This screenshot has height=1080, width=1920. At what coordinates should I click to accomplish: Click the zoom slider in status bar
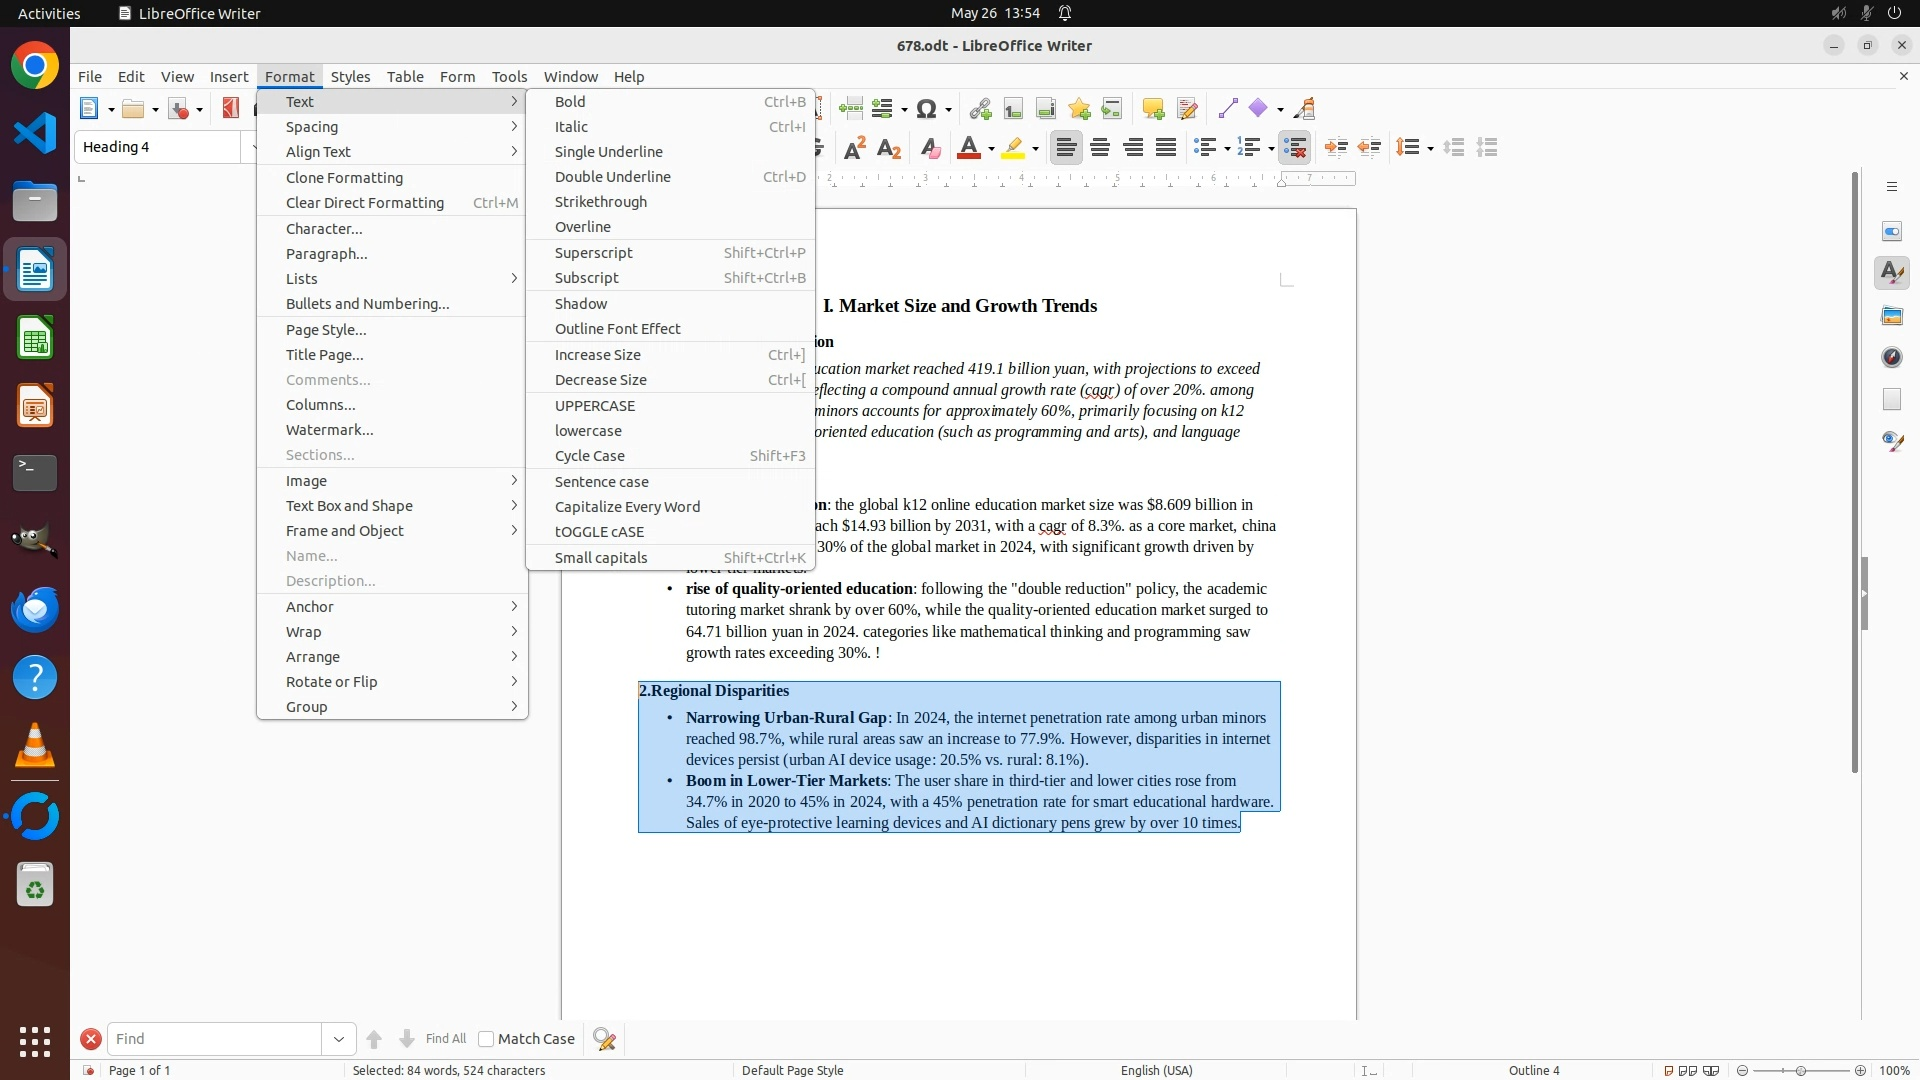[x=1801, y=1071]
